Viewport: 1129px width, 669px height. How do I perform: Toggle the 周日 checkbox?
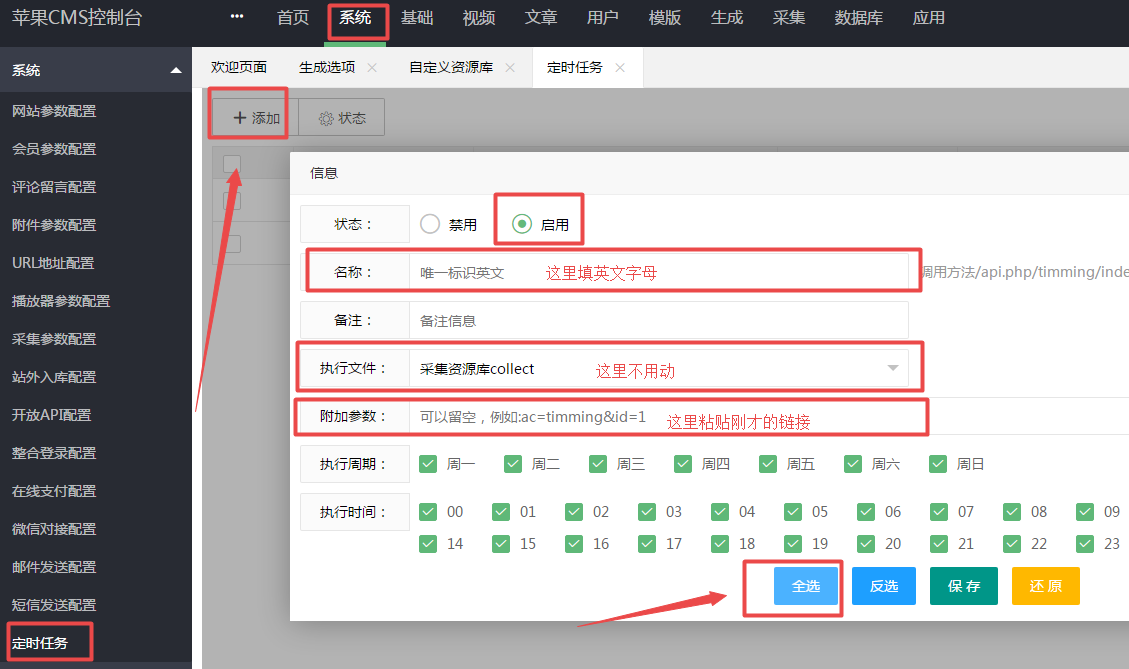click(x=938, y=464)
